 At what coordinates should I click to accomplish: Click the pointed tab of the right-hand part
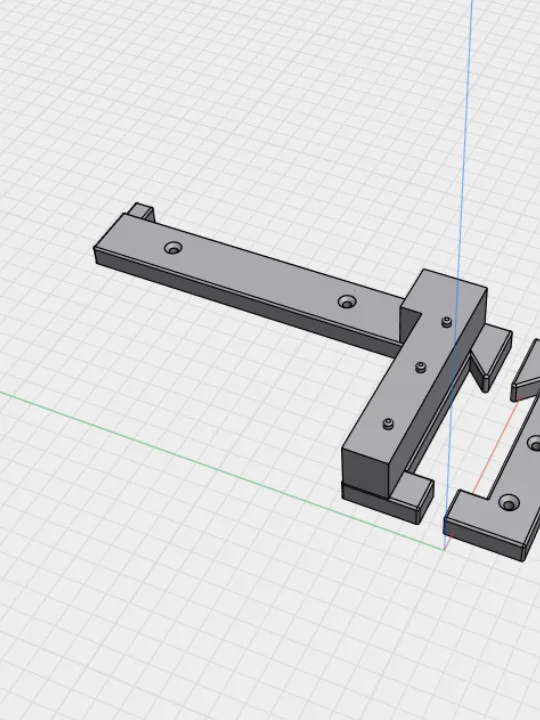tap(527, 371)
